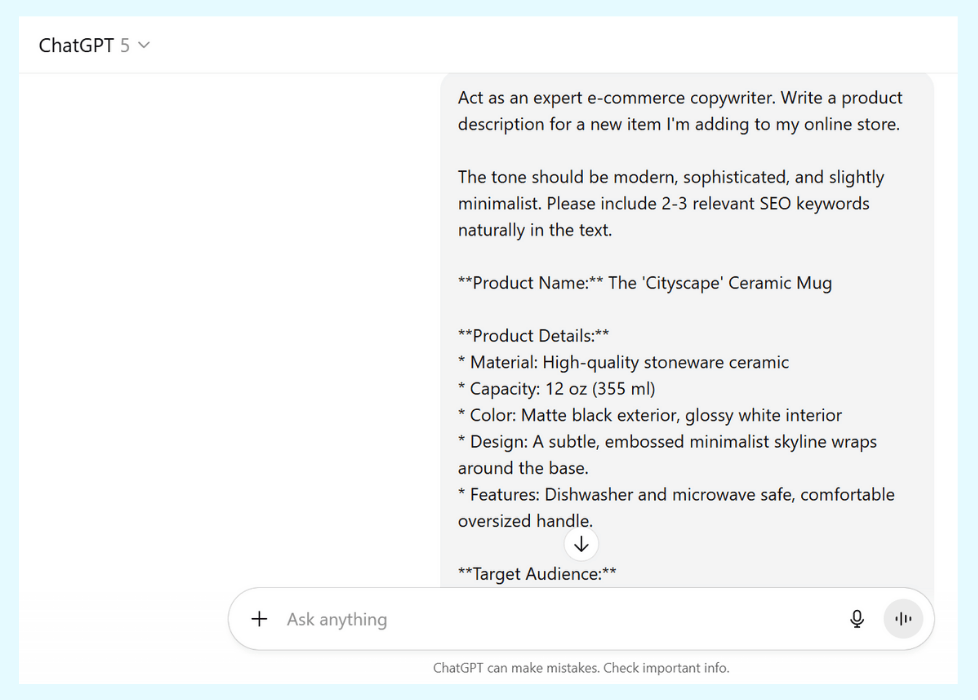Click the 'Act as an expert e-commerce copywriter' line
This screenshot has width=978, height=700.
[680, 98]
